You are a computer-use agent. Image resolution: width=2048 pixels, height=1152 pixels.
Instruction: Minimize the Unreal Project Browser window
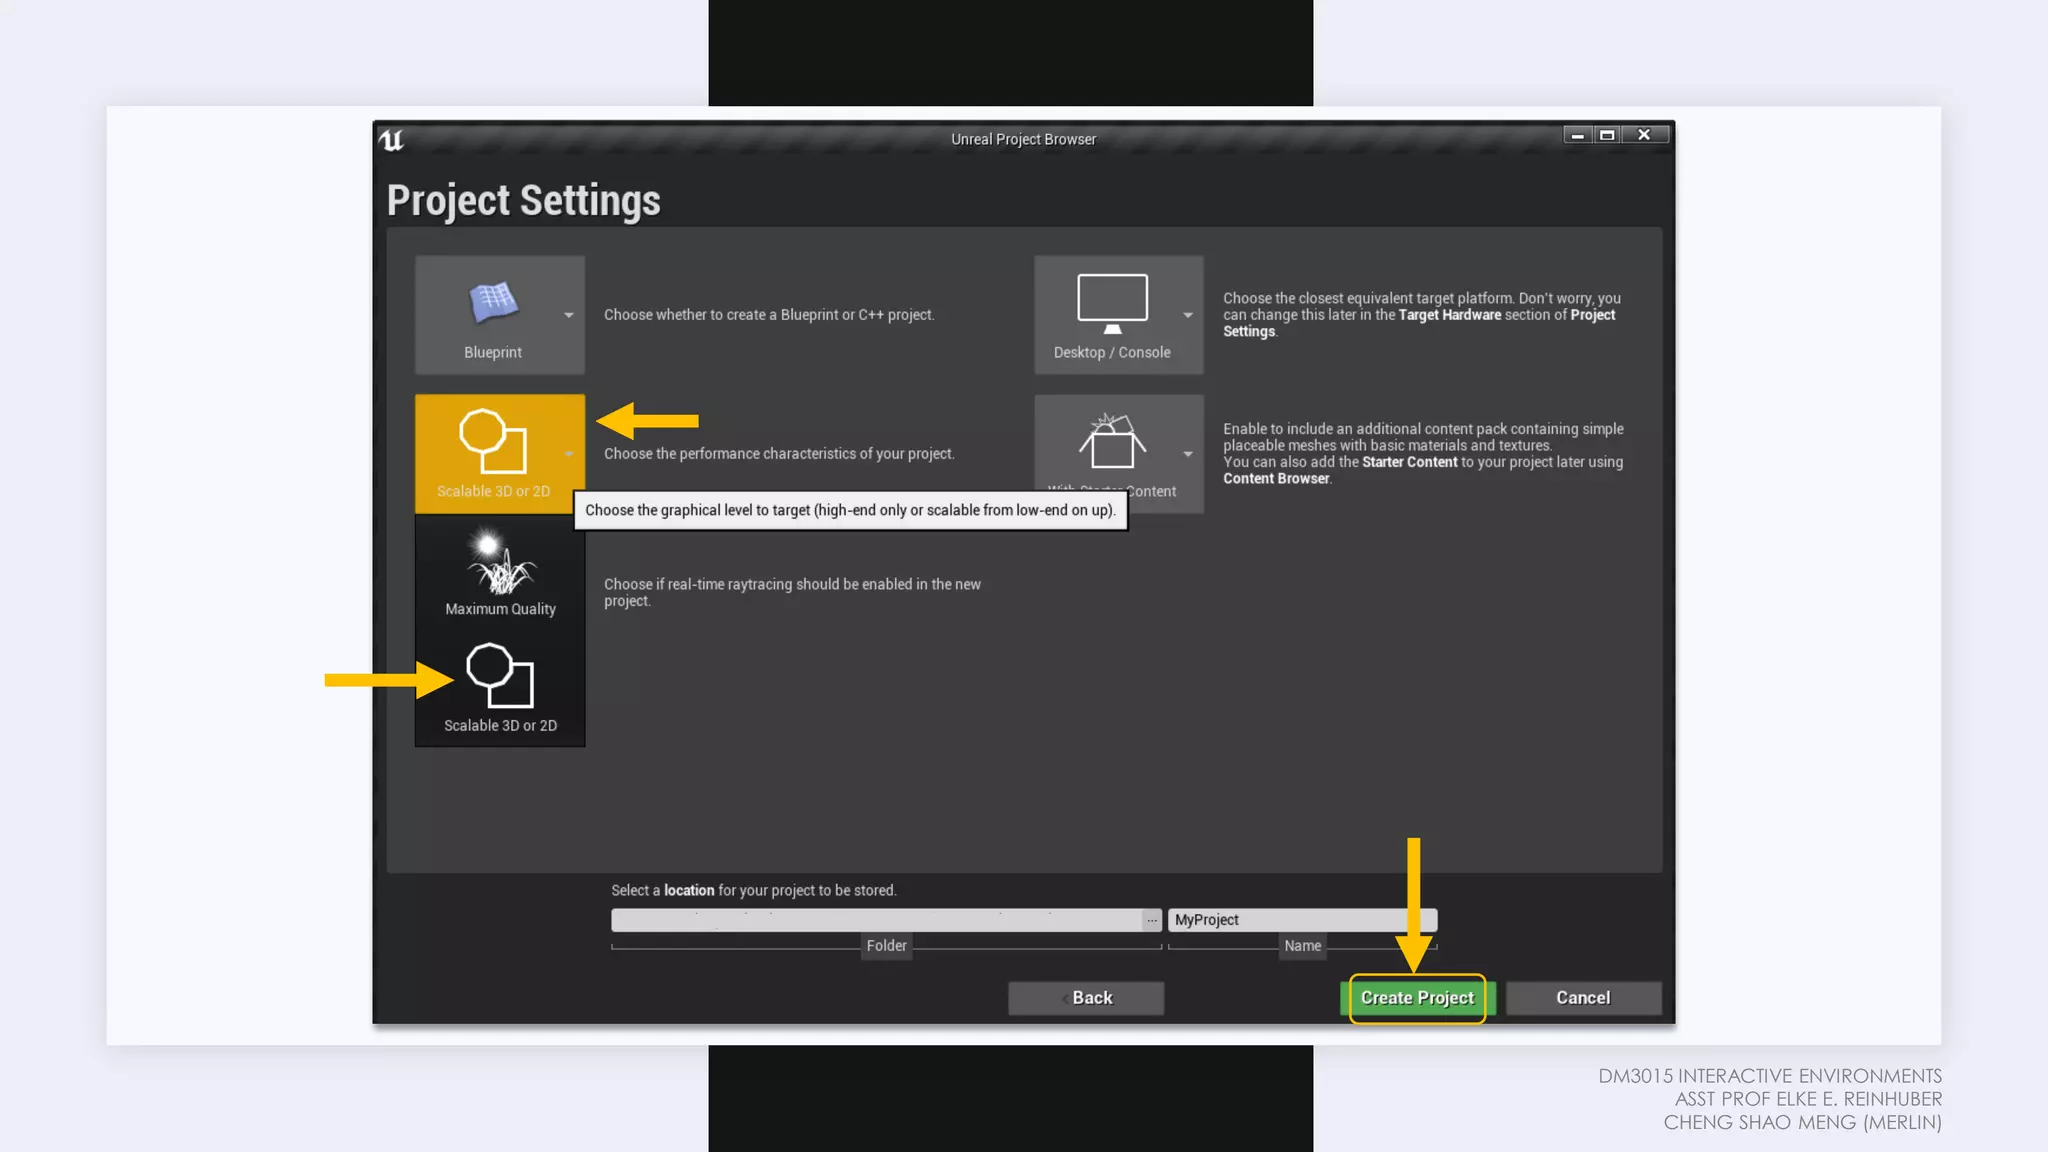(x=1577, y=135)
